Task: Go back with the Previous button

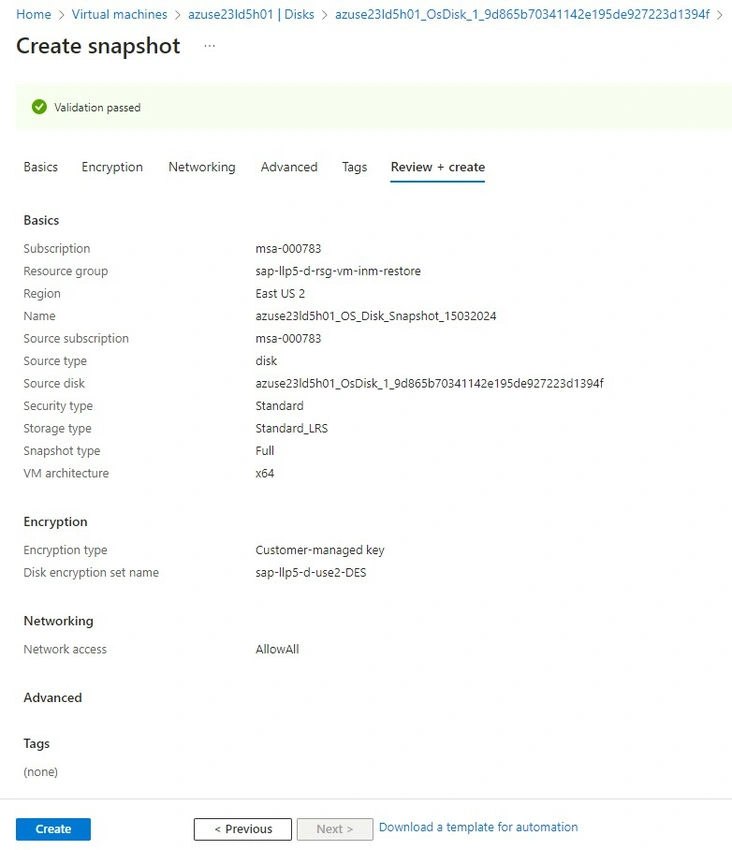Action: (243, 829)
